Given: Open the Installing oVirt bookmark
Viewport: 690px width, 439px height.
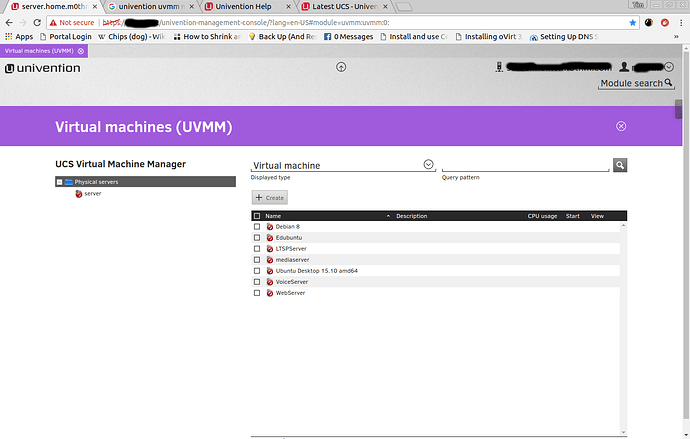Looking at the screenshot, I should [488, 37].
